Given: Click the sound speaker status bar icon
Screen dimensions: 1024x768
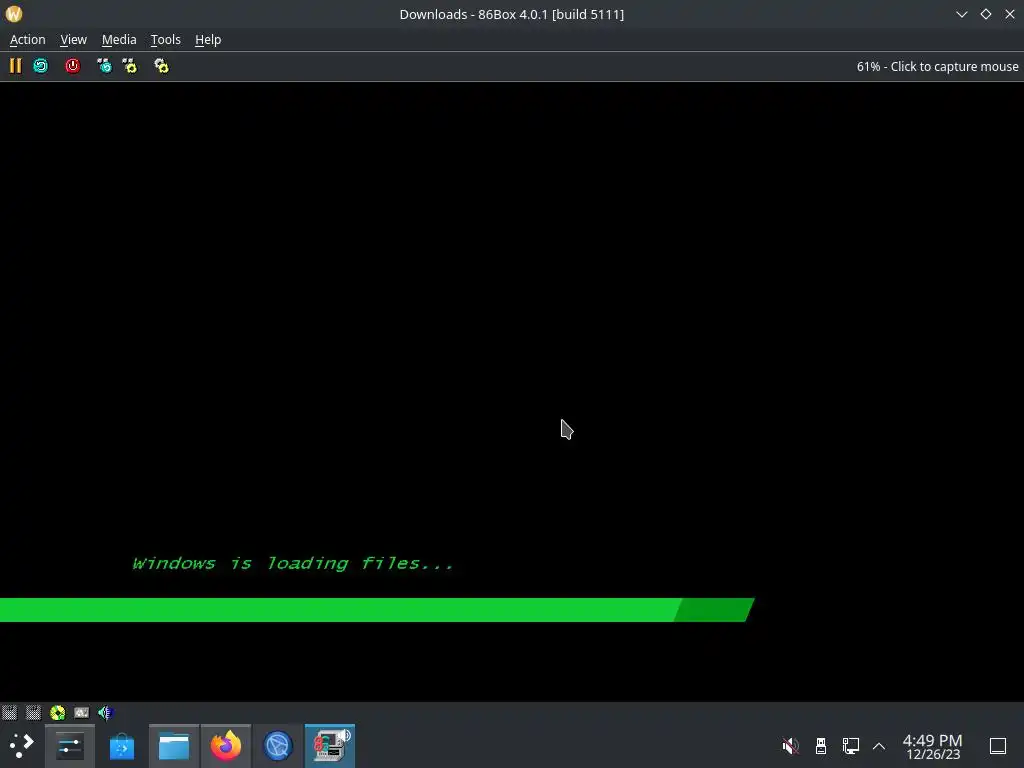Looking at the screenshot, I should [x=105, y=712].
